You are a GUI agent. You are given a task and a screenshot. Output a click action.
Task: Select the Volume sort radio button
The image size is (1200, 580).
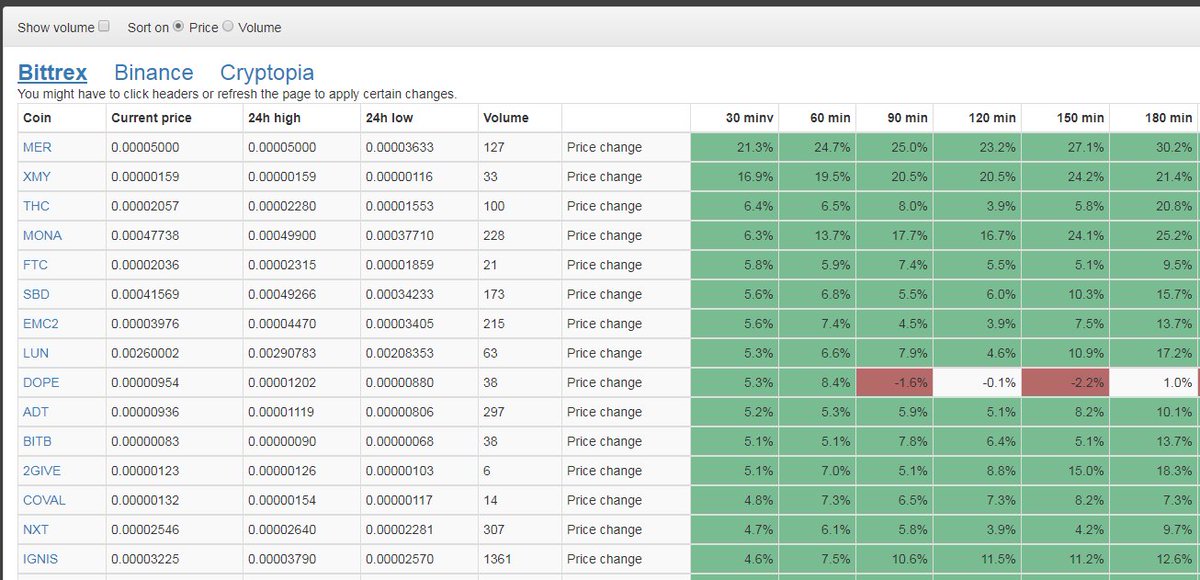coord(228,27)
